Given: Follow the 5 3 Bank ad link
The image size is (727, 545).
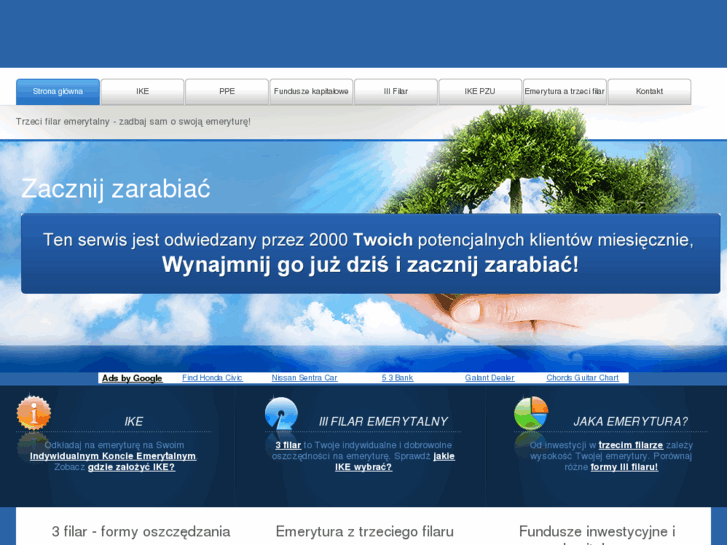Looking at the screenshot, I should [397, 378].
